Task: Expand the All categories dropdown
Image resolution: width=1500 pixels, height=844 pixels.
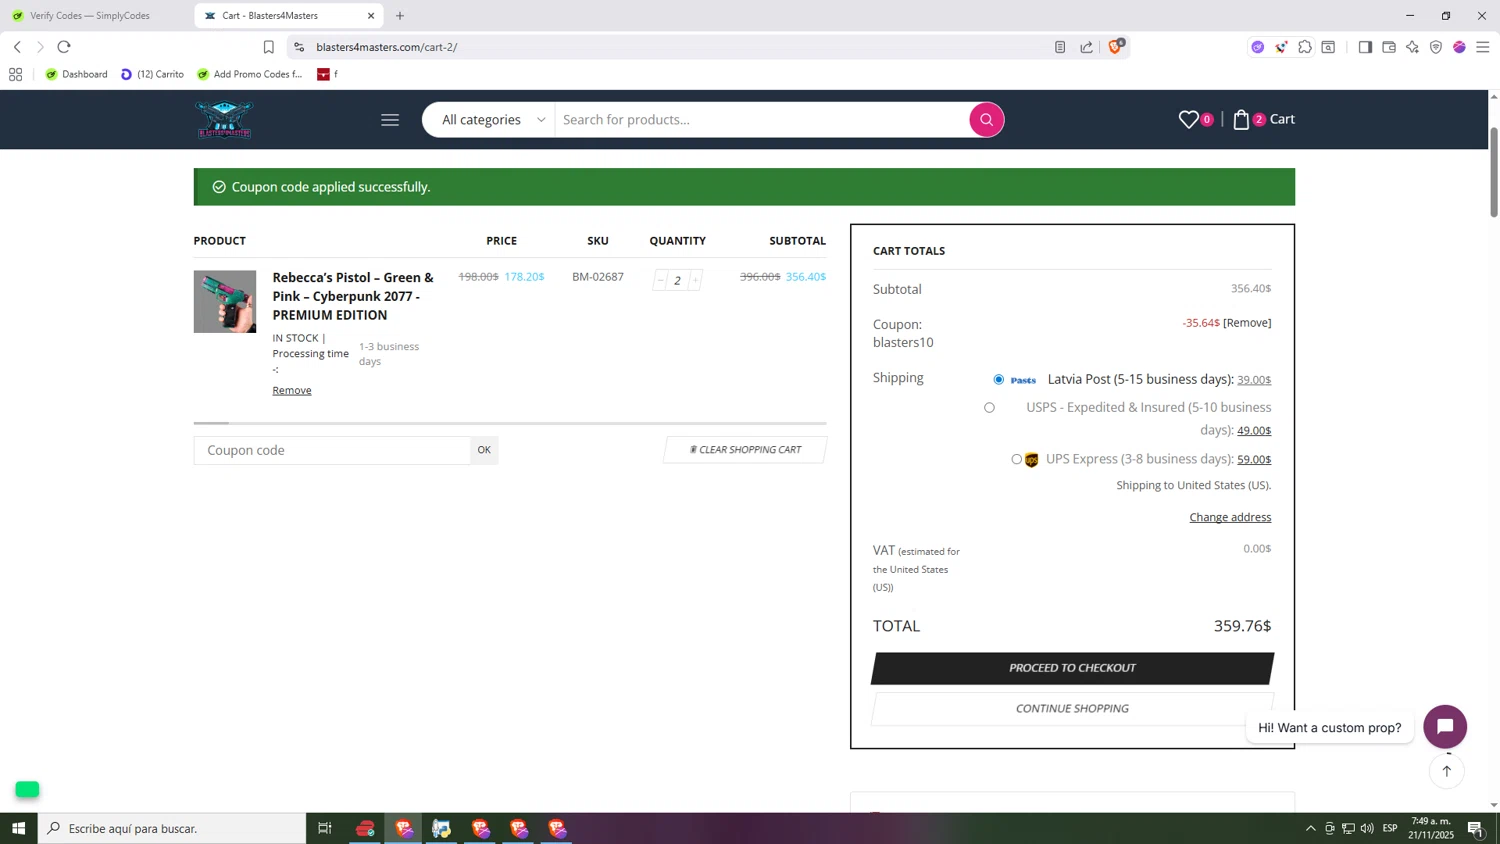Action: [x=493, y=120]
